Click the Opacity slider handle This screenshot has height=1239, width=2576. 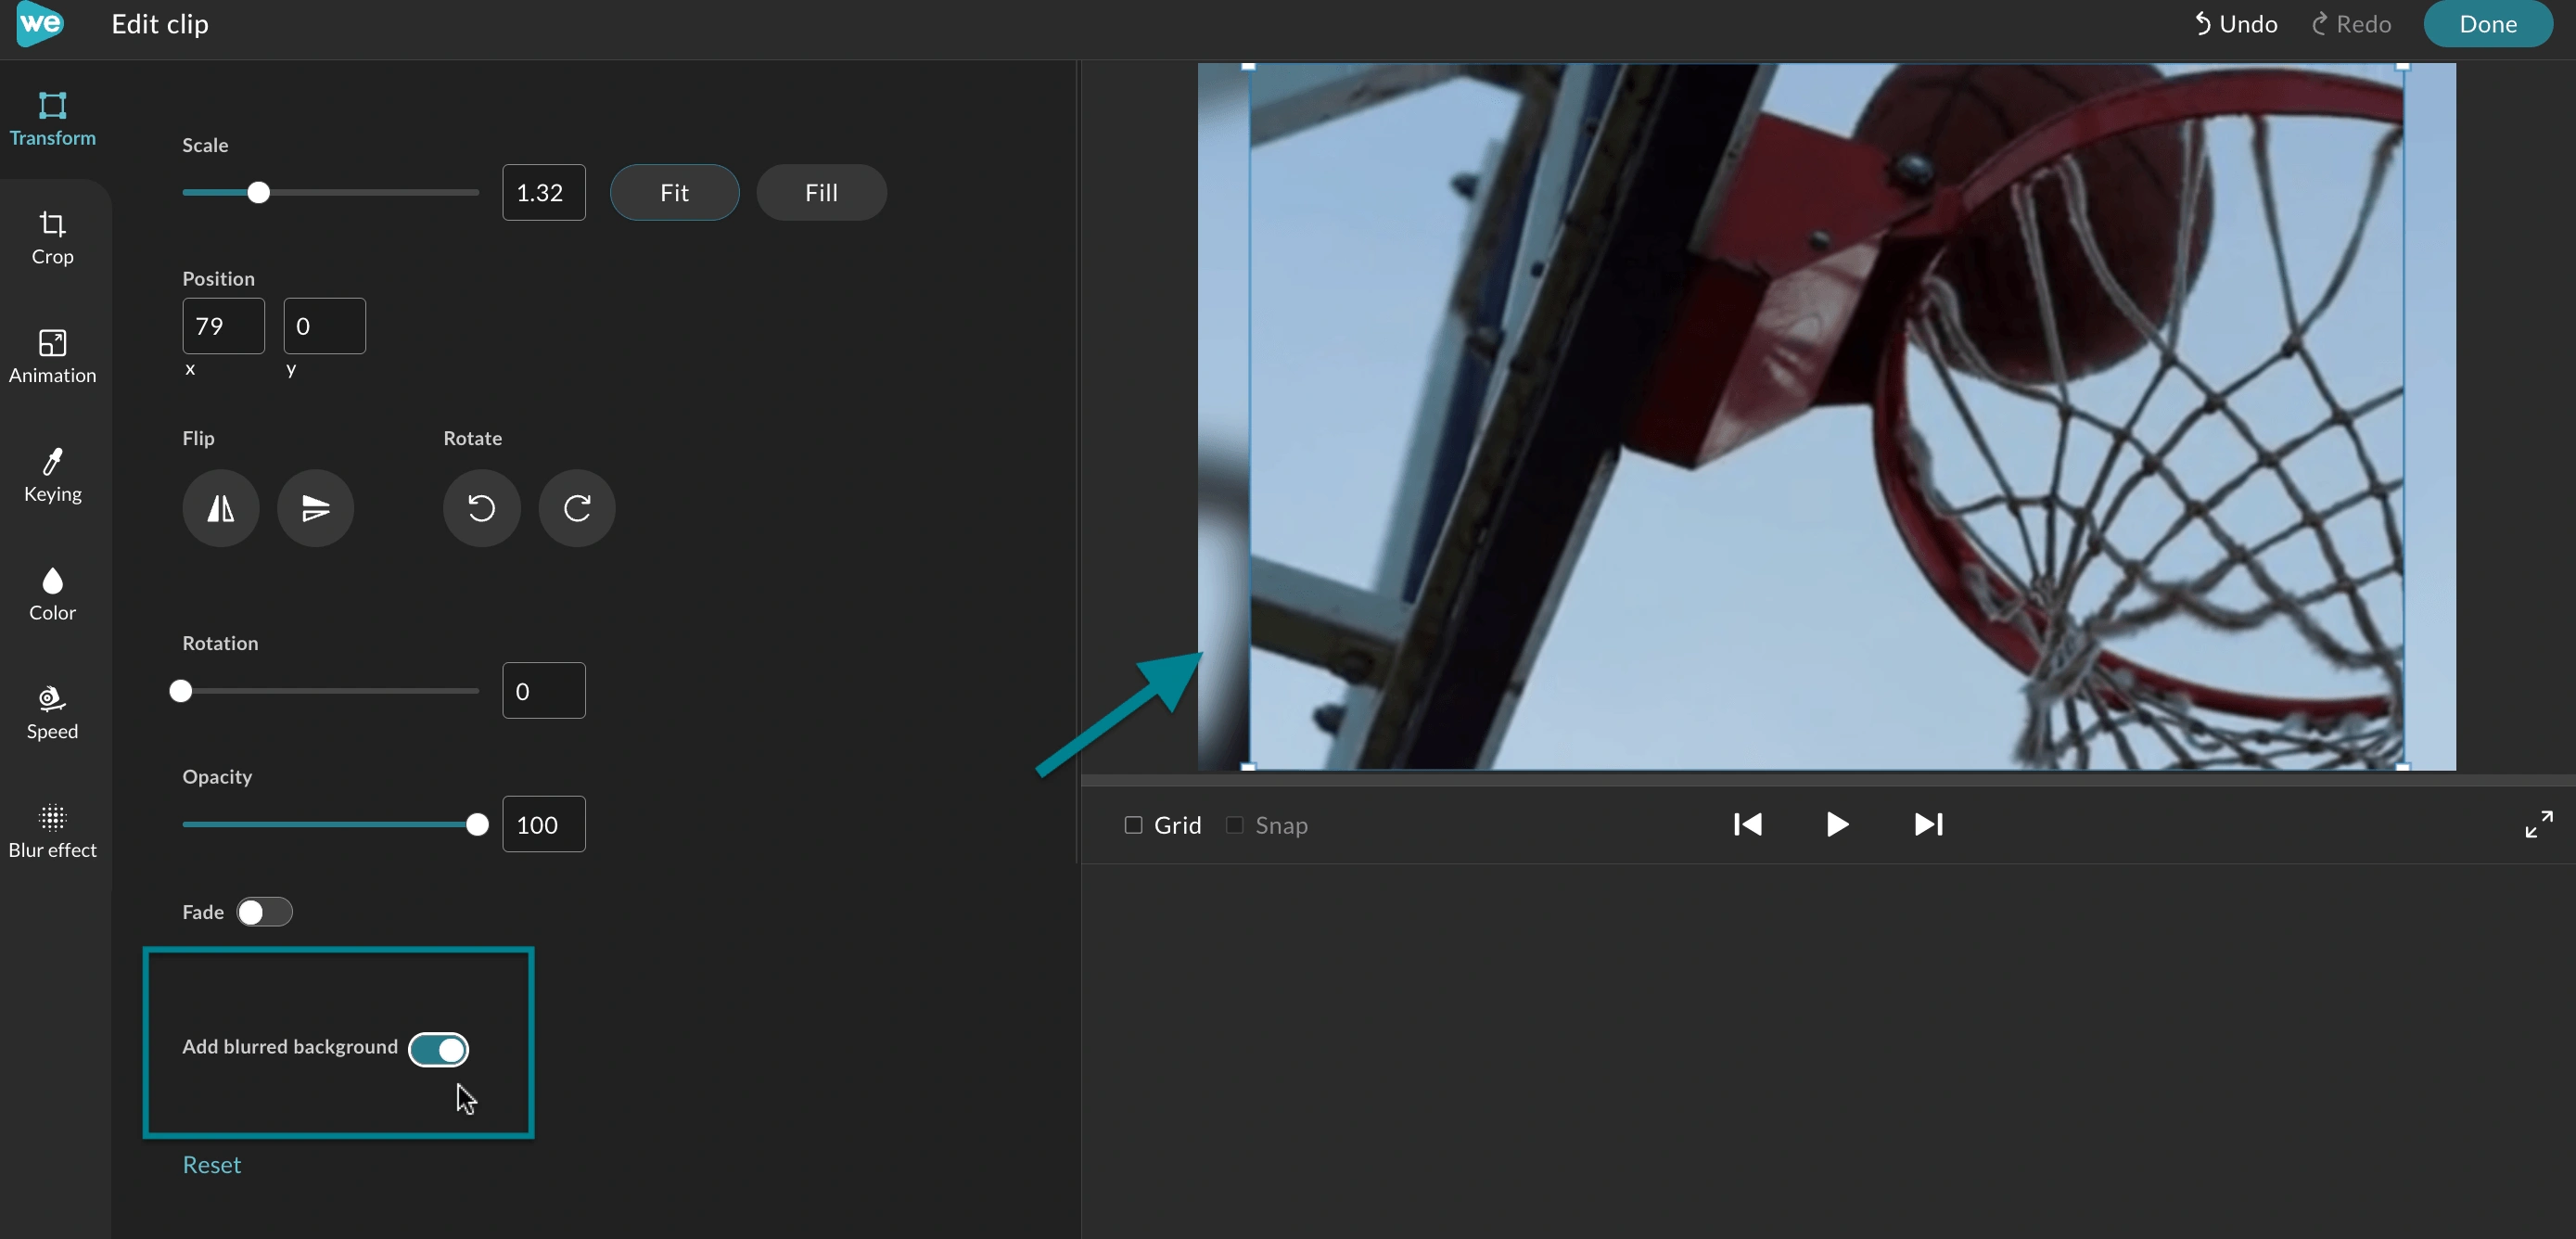coord(478,825)
